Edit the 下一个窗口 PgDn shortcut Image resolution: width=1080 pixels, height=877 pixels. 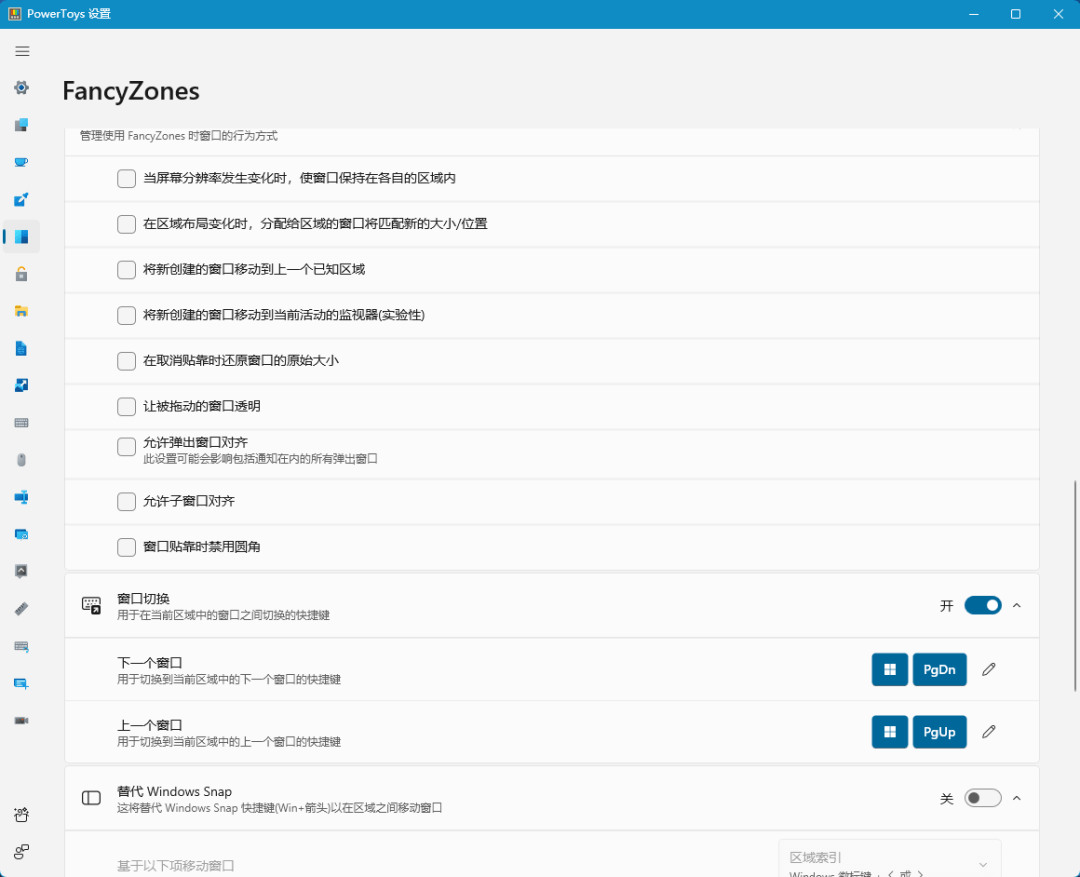click(988, 669)
